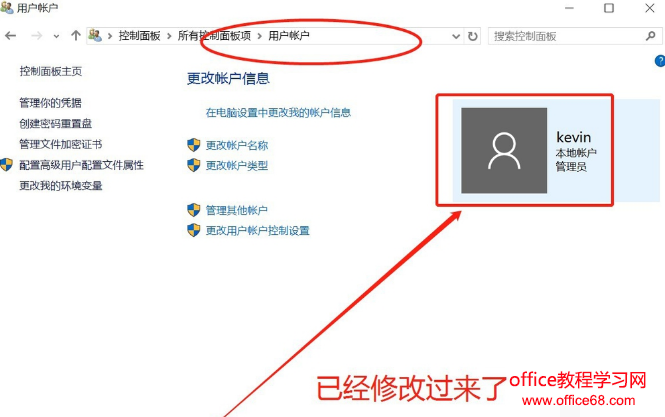The image size is (665, 417).
Task: Refresh the control panel page
Action: point(472,36)
